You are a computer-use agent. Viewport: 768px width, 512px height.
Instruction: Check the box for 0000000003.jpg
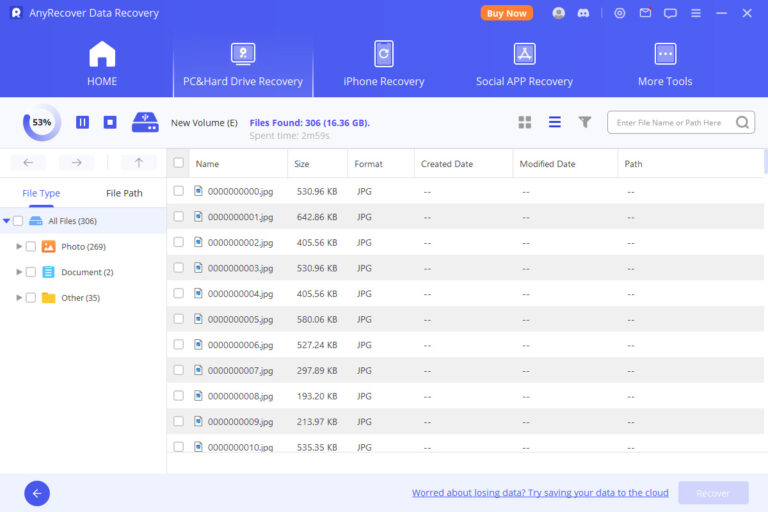(x=178, y=267)
